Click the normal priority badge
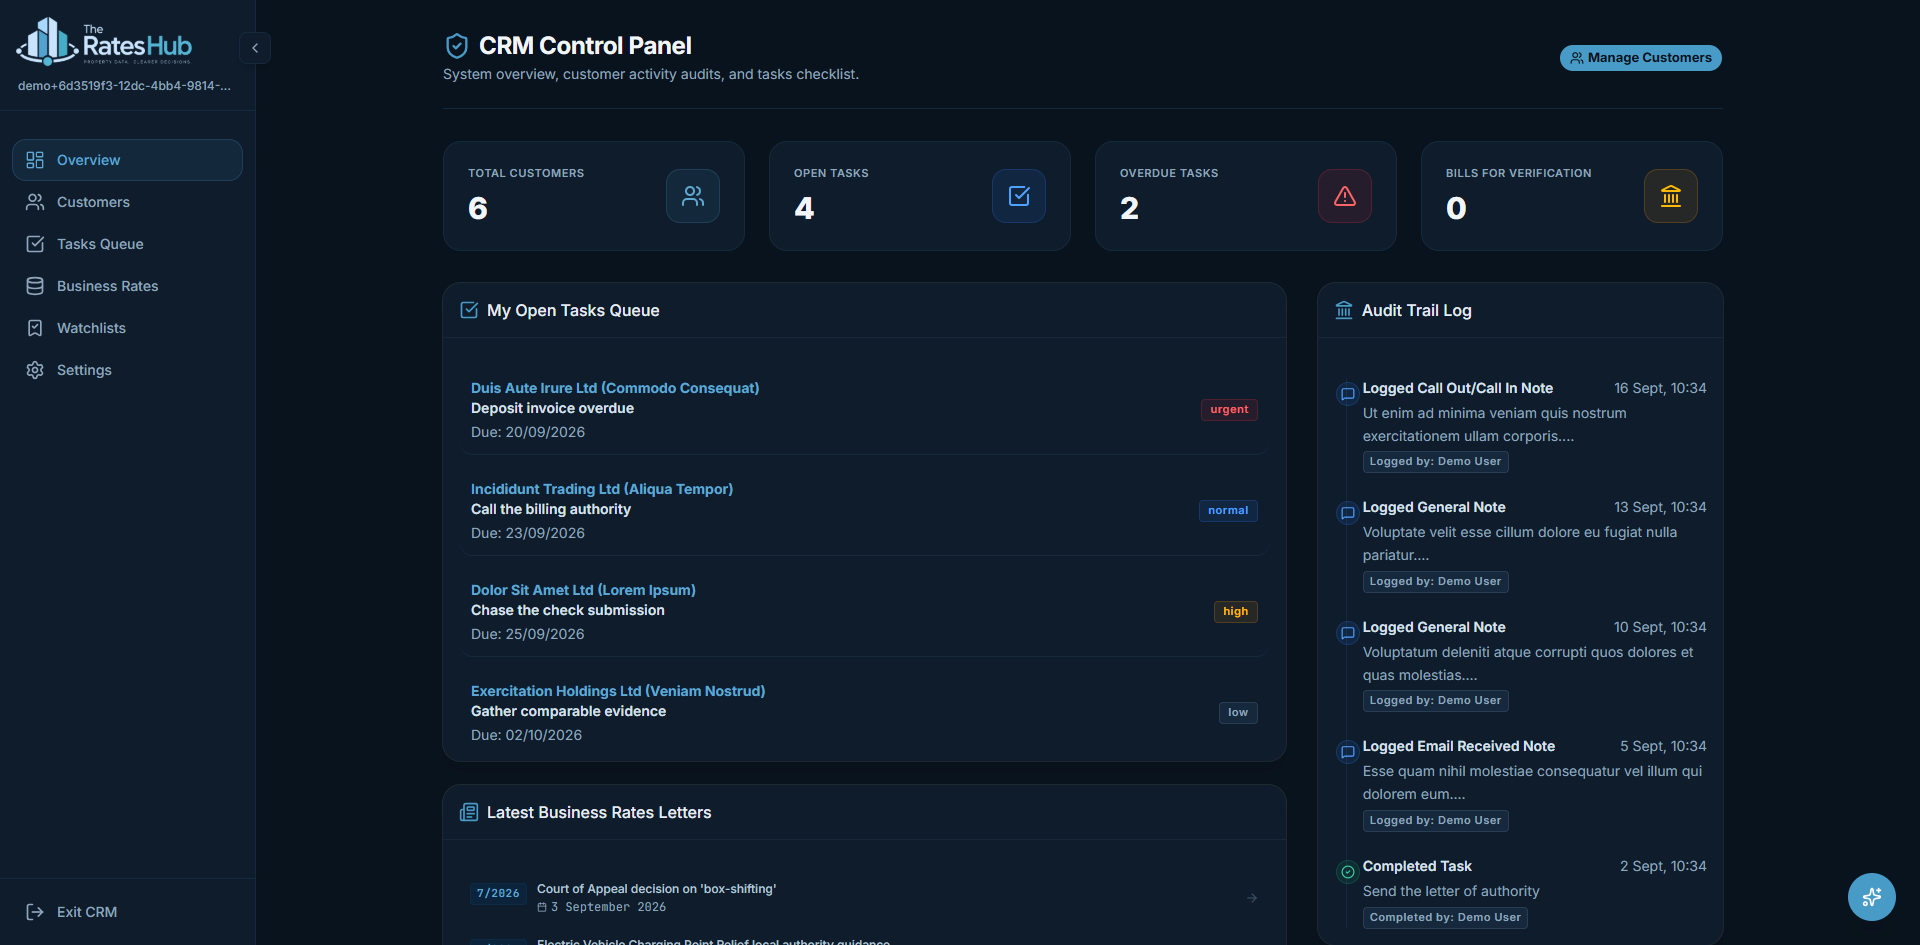The height and width of the screenshot is (945, 1920). (x=1228, y=511)
